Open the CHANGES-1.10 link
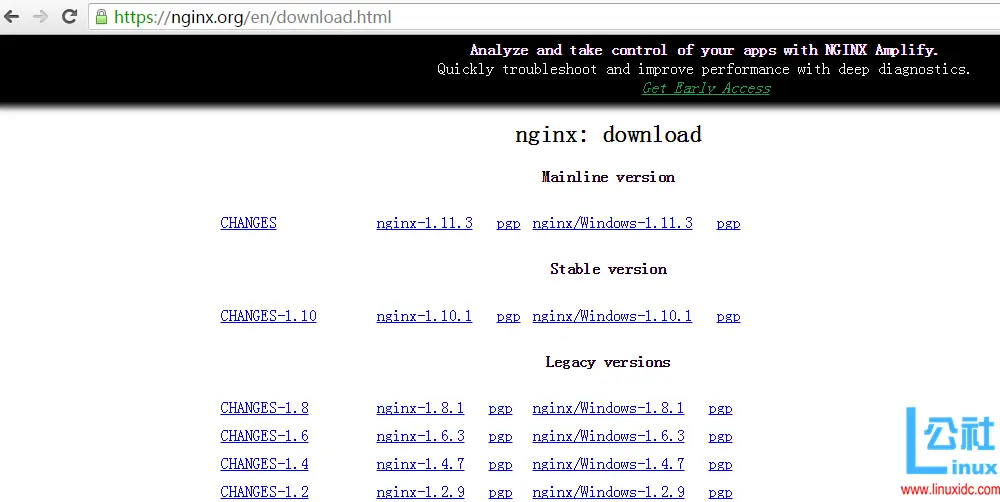 pos(268,316)
